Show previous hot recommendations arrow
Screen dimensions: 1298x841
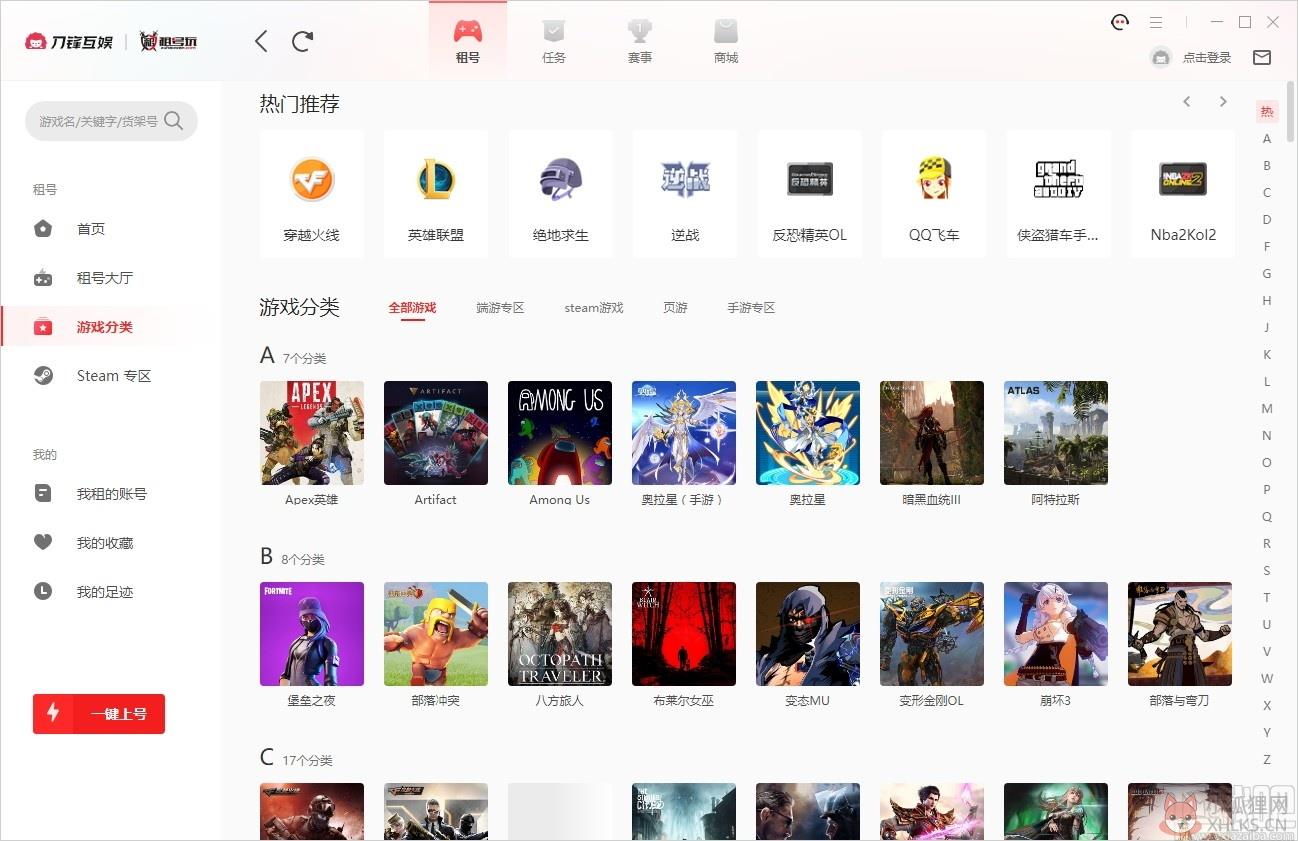tap(1187, 102)
